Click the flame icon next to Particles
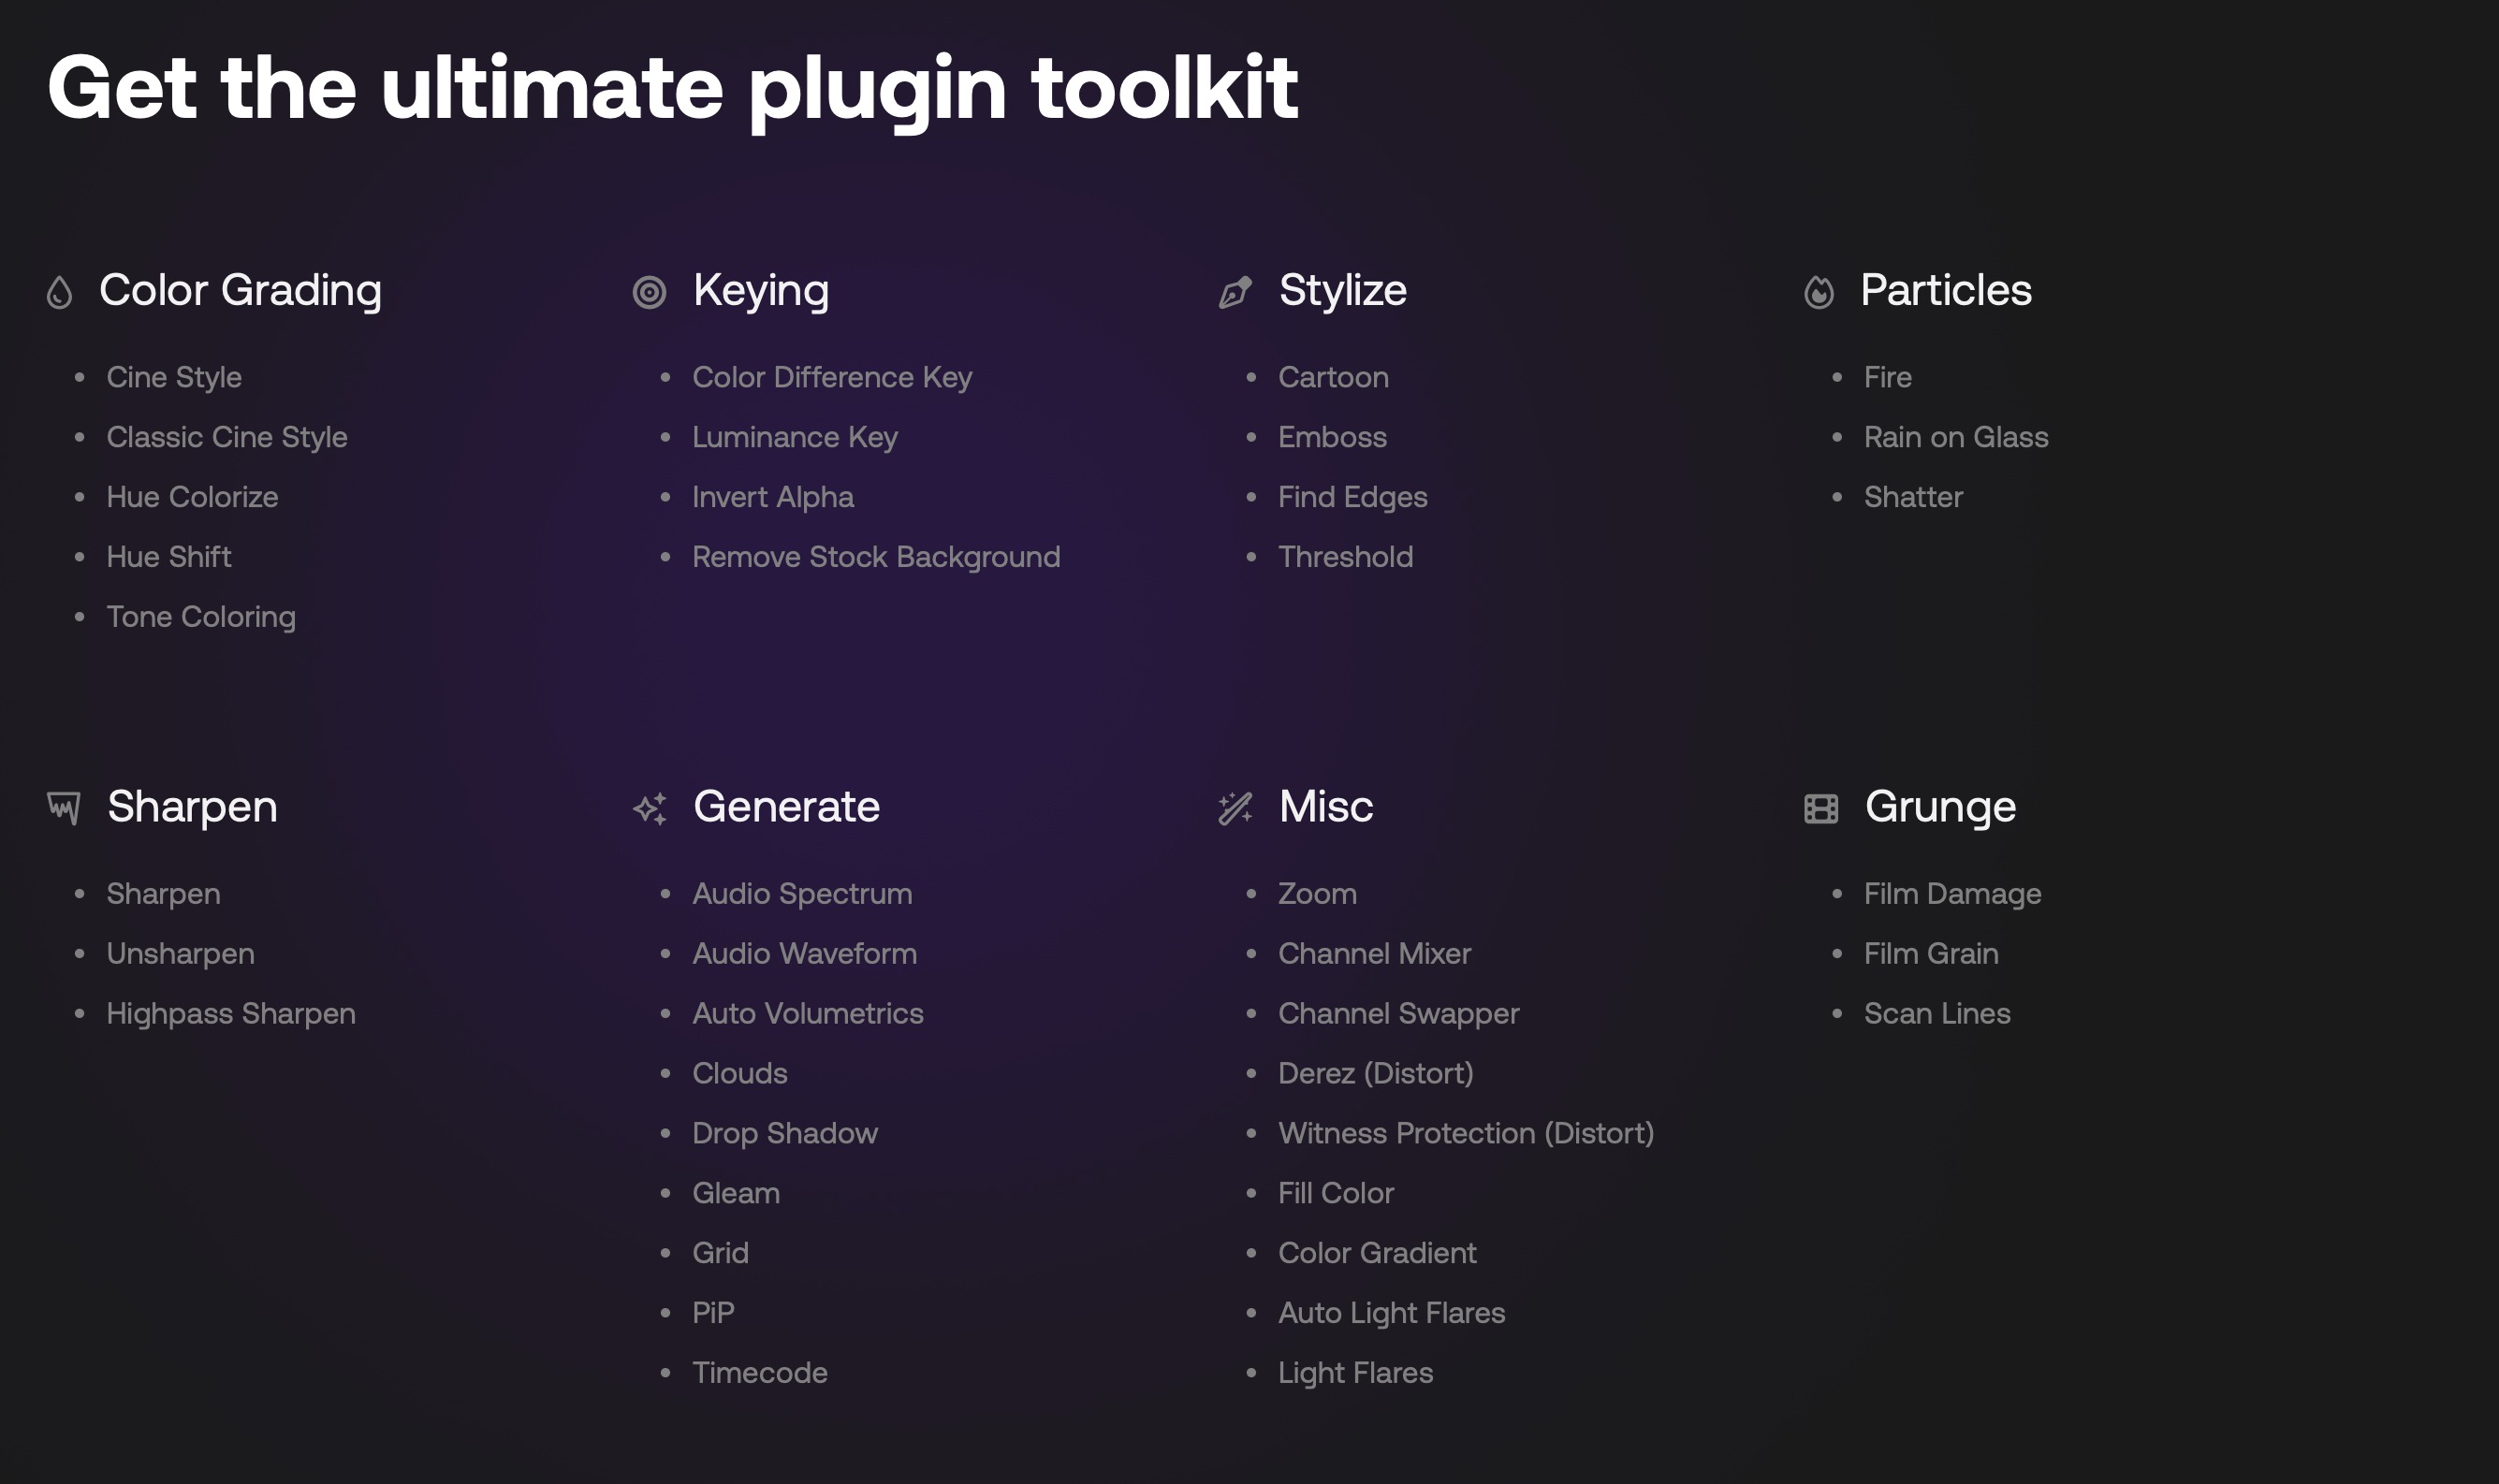The height and width of the screenshot is (1484, 2499). coord(1818,292)
